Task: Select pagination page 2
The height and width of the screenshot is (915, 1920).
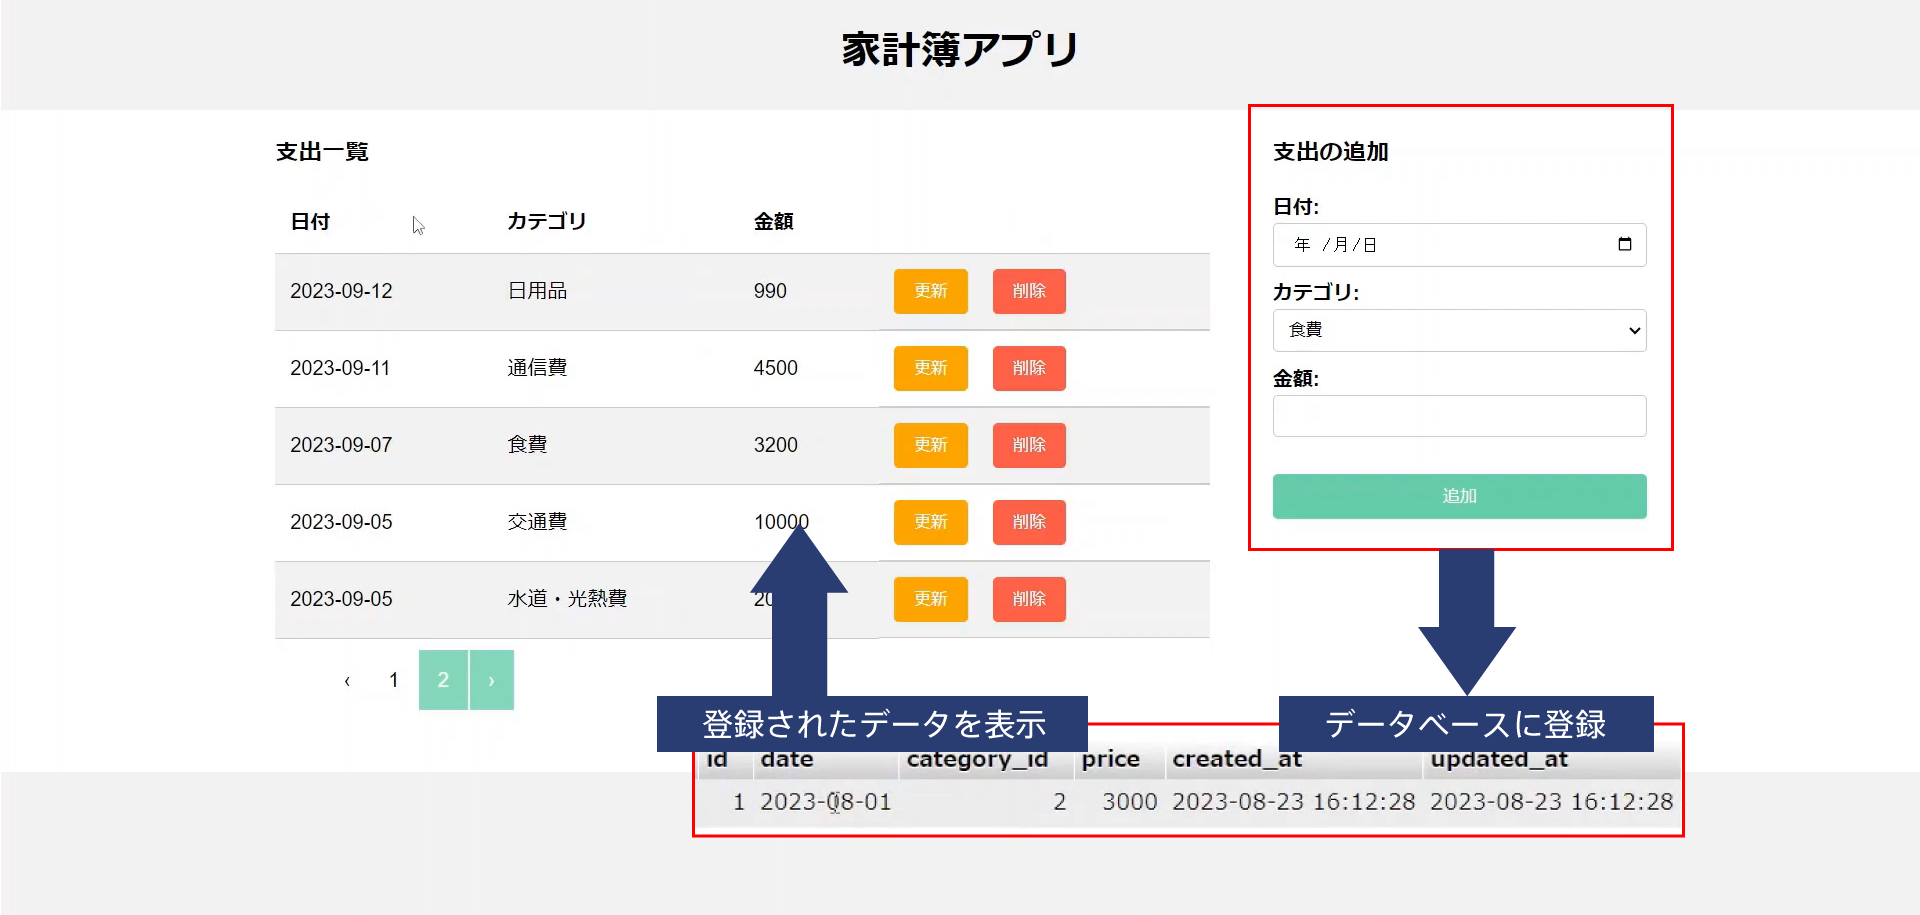Action: tap(443, 680)
